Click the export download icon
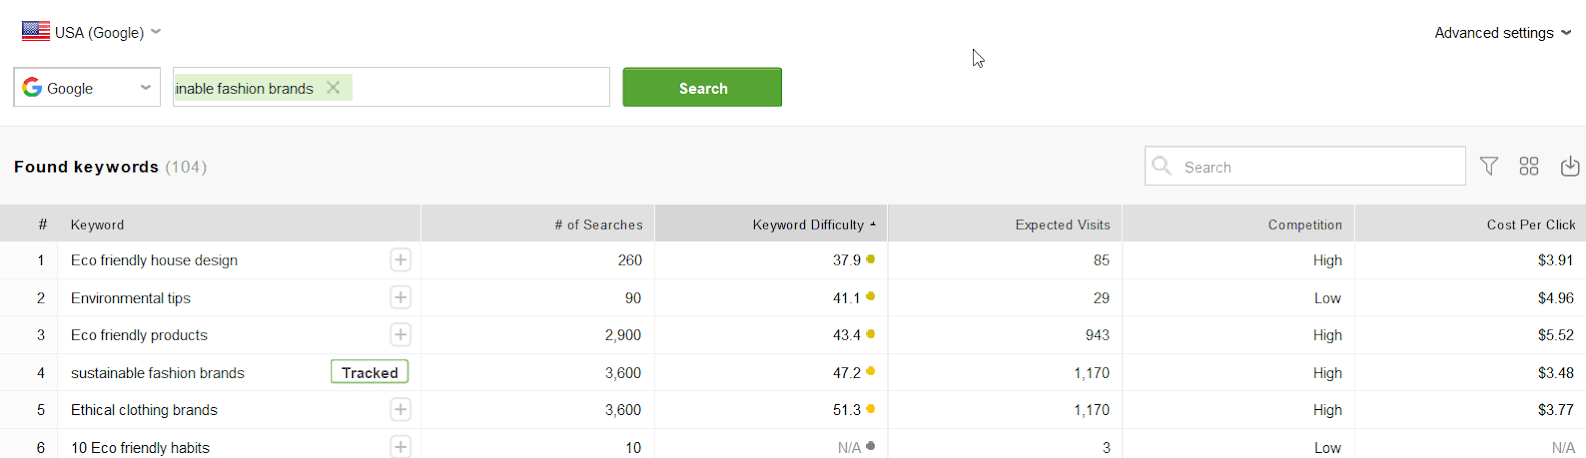This screenshot has height=458, width=1586. [1570, 166]
